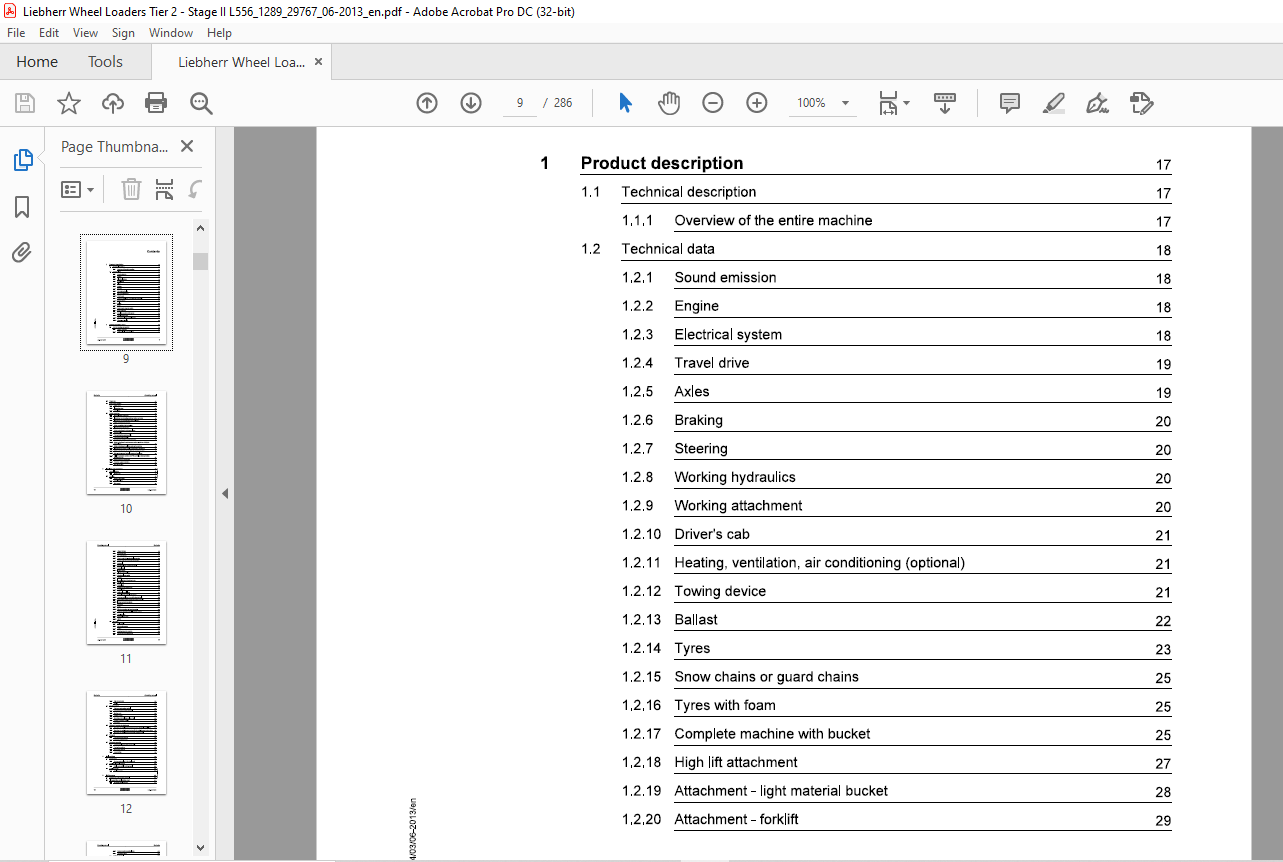Zoom out with the minus icon
This screenshot has width=1283, height=862.
tap(713, 103)
